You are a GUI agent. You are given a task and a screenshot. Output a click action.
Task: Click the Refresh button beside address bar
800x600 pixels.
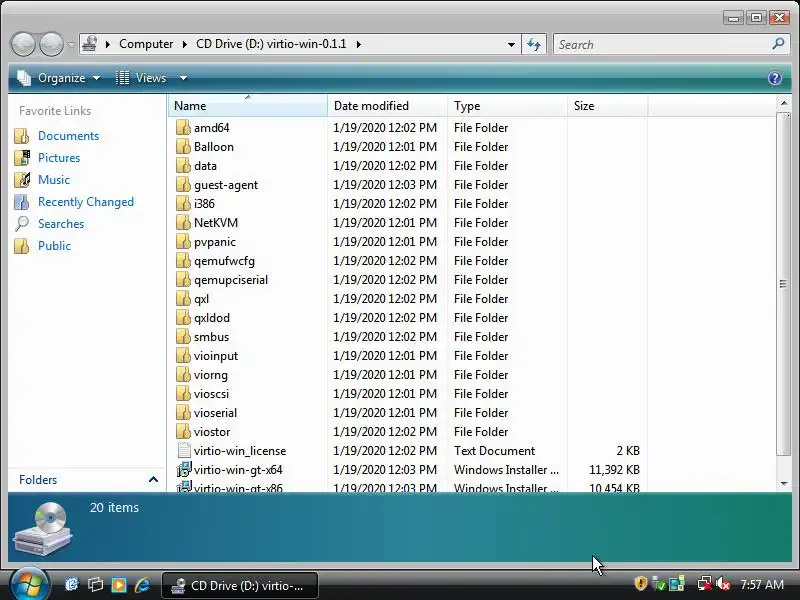click(x=534, y=44)
